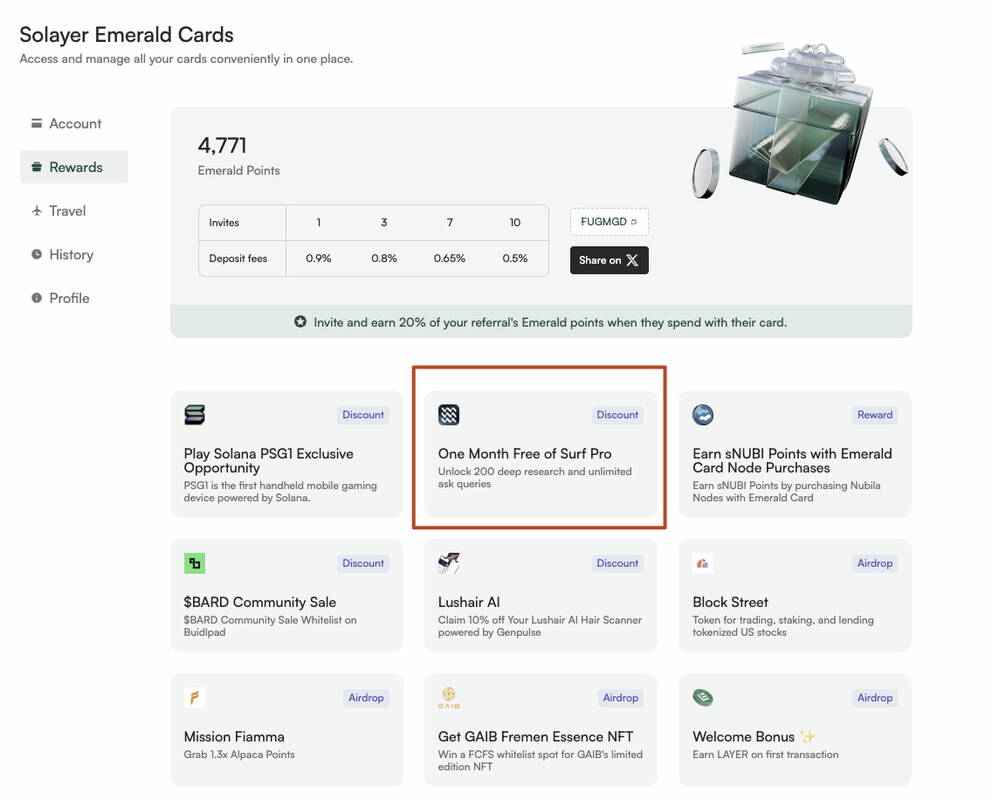Click the Lushair AI logo icon
This screenshot has width=992, height=800.
pos(449,563)
